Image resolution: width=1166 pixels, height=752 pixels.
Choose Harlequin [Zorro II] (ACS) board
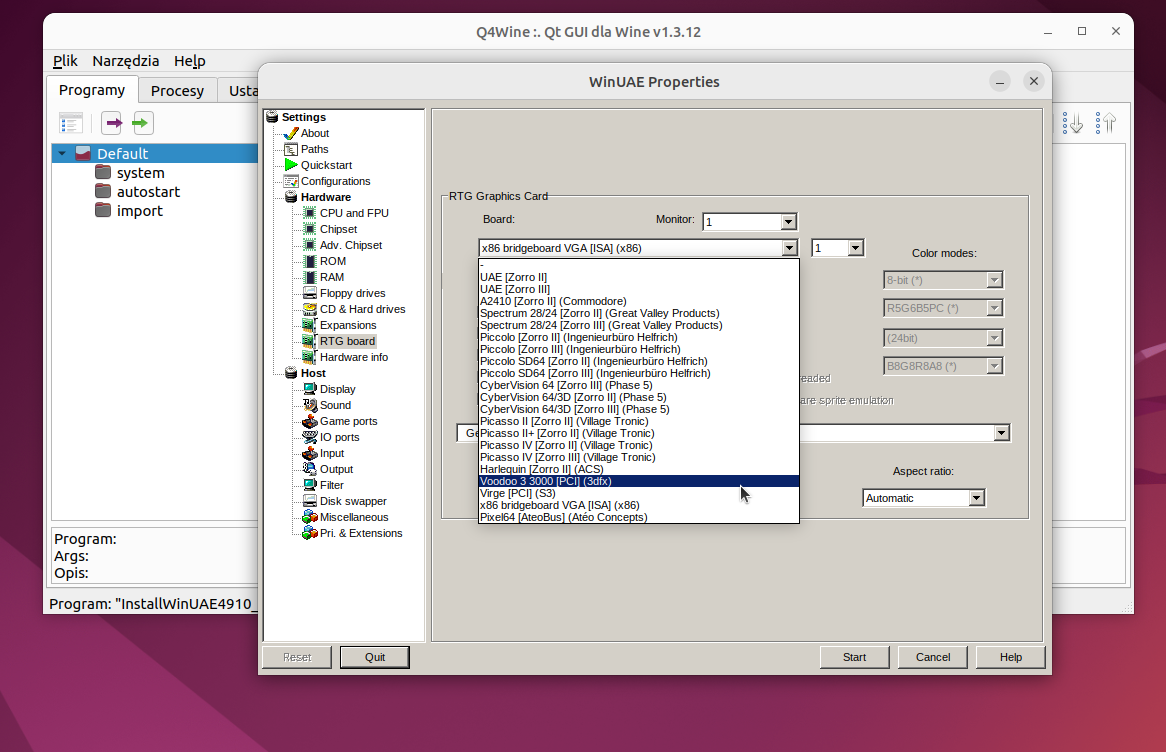pos(639,469)
